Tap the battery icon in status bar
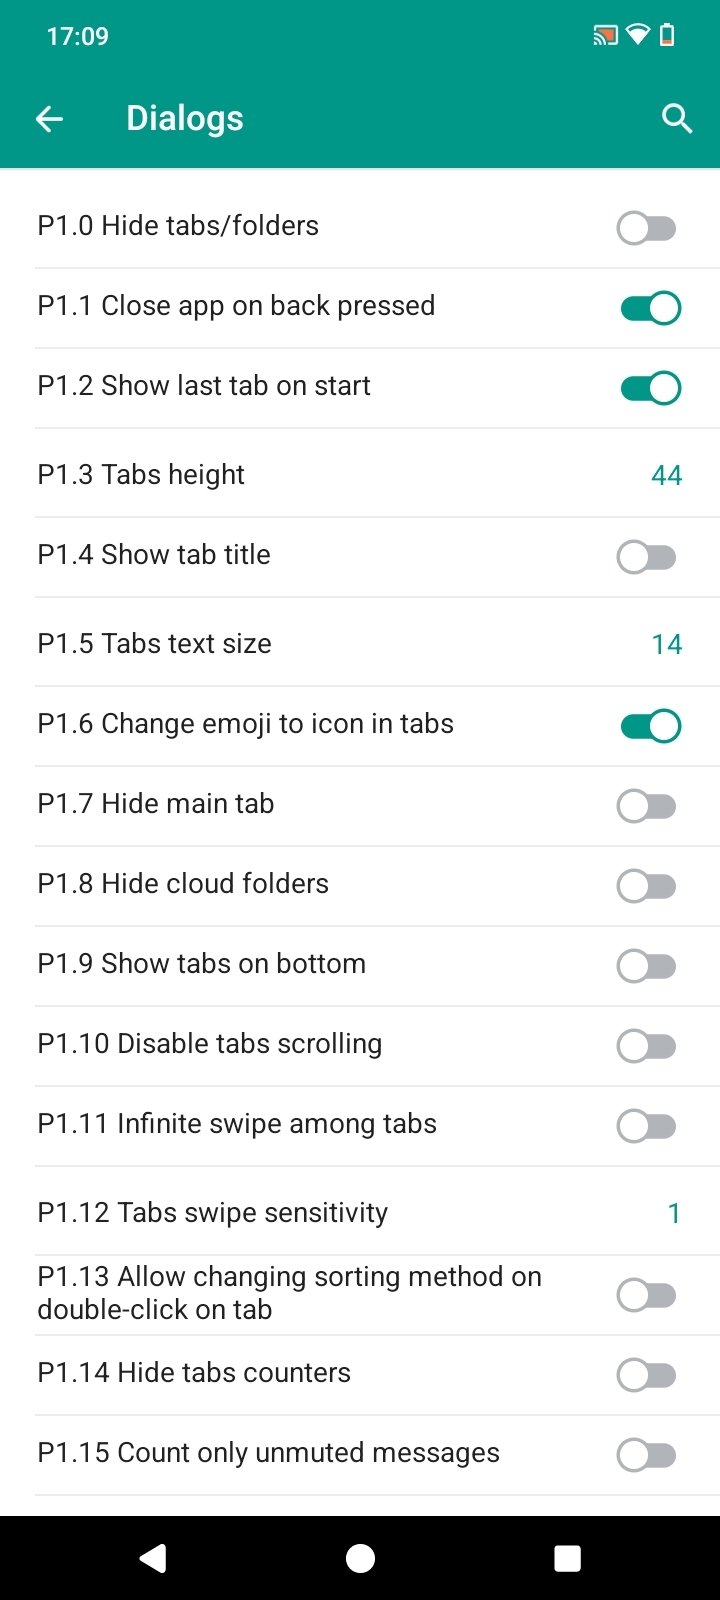Screen dimensions: 720x1600 tap(667, 37)
